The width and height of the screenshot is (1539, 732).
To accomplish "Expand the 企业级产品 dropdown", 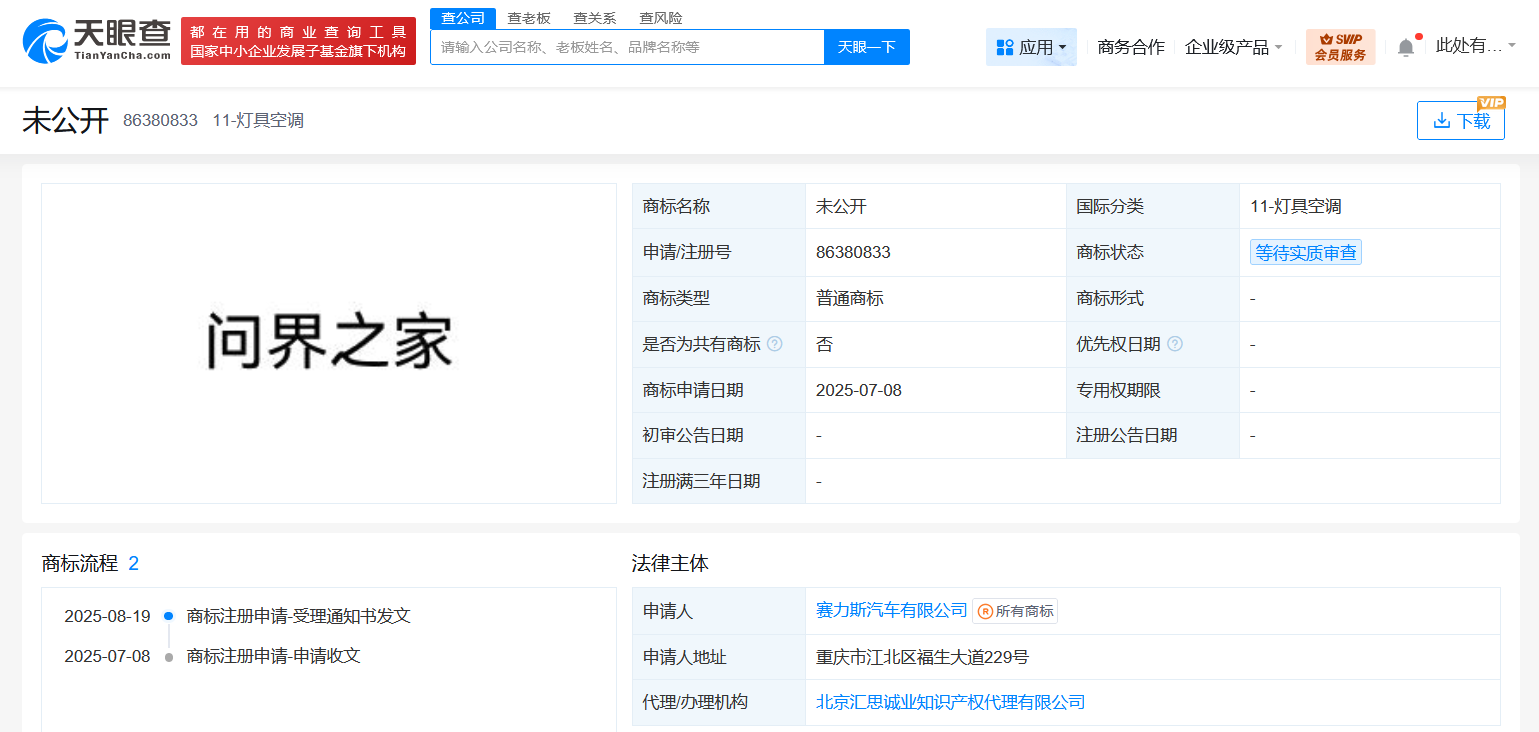I will (x=1233, y=47).
